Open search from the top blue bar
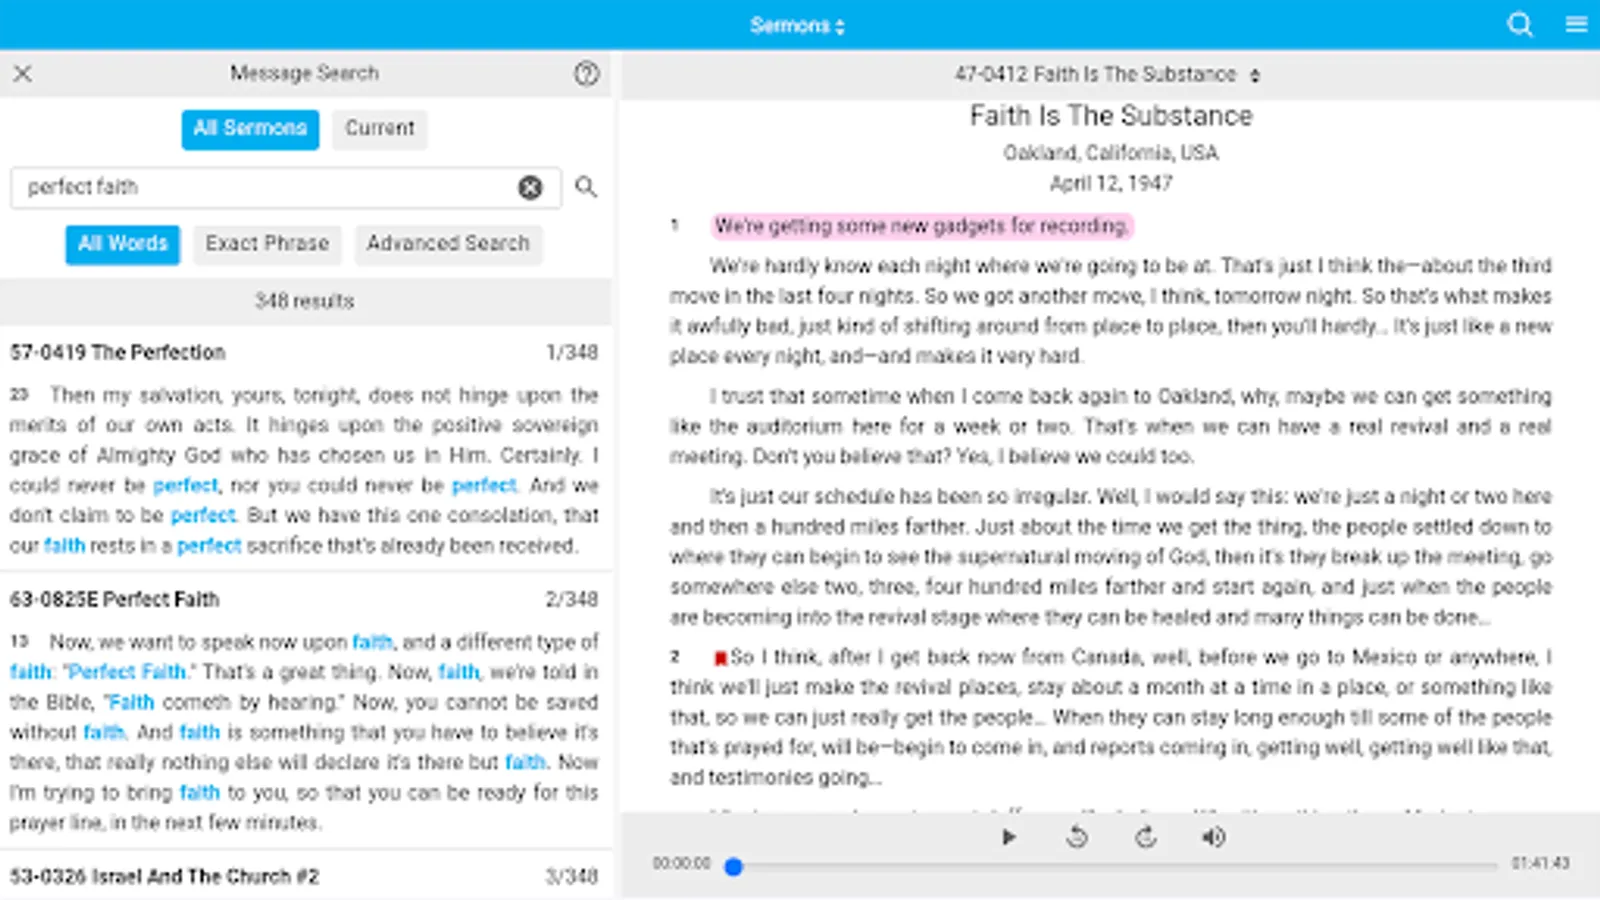 [x=1519, y=25]
